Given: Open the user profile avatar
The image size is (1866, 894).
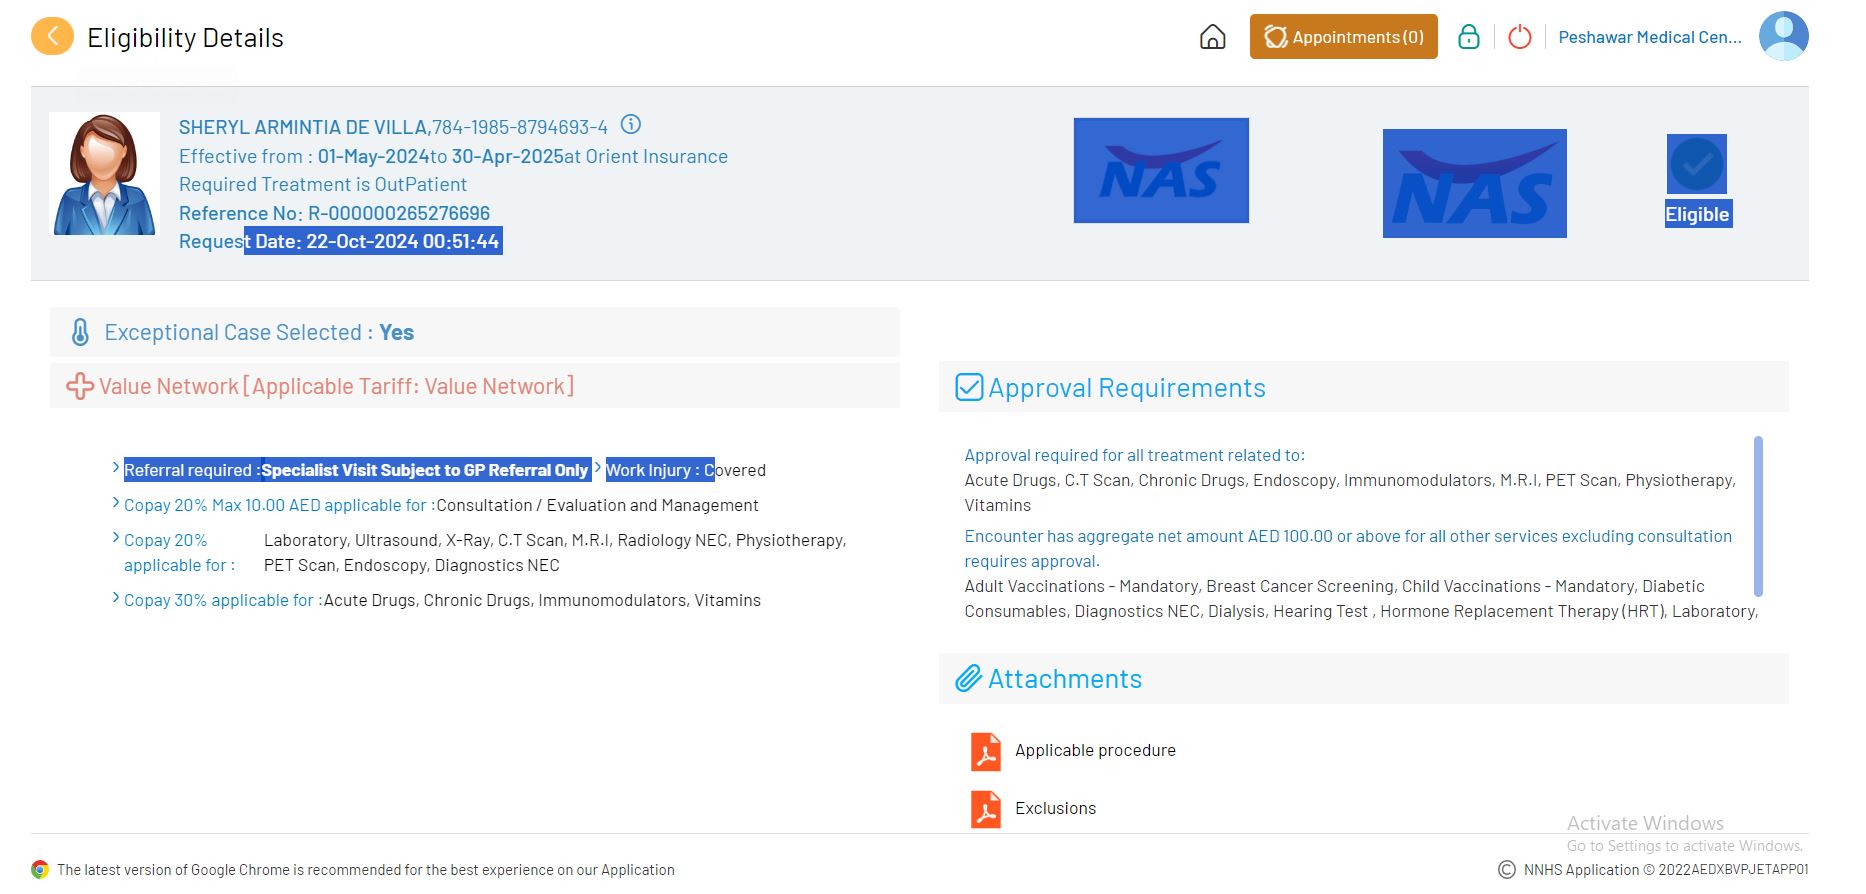Looking at the screenshot, I should point(1783,36).
